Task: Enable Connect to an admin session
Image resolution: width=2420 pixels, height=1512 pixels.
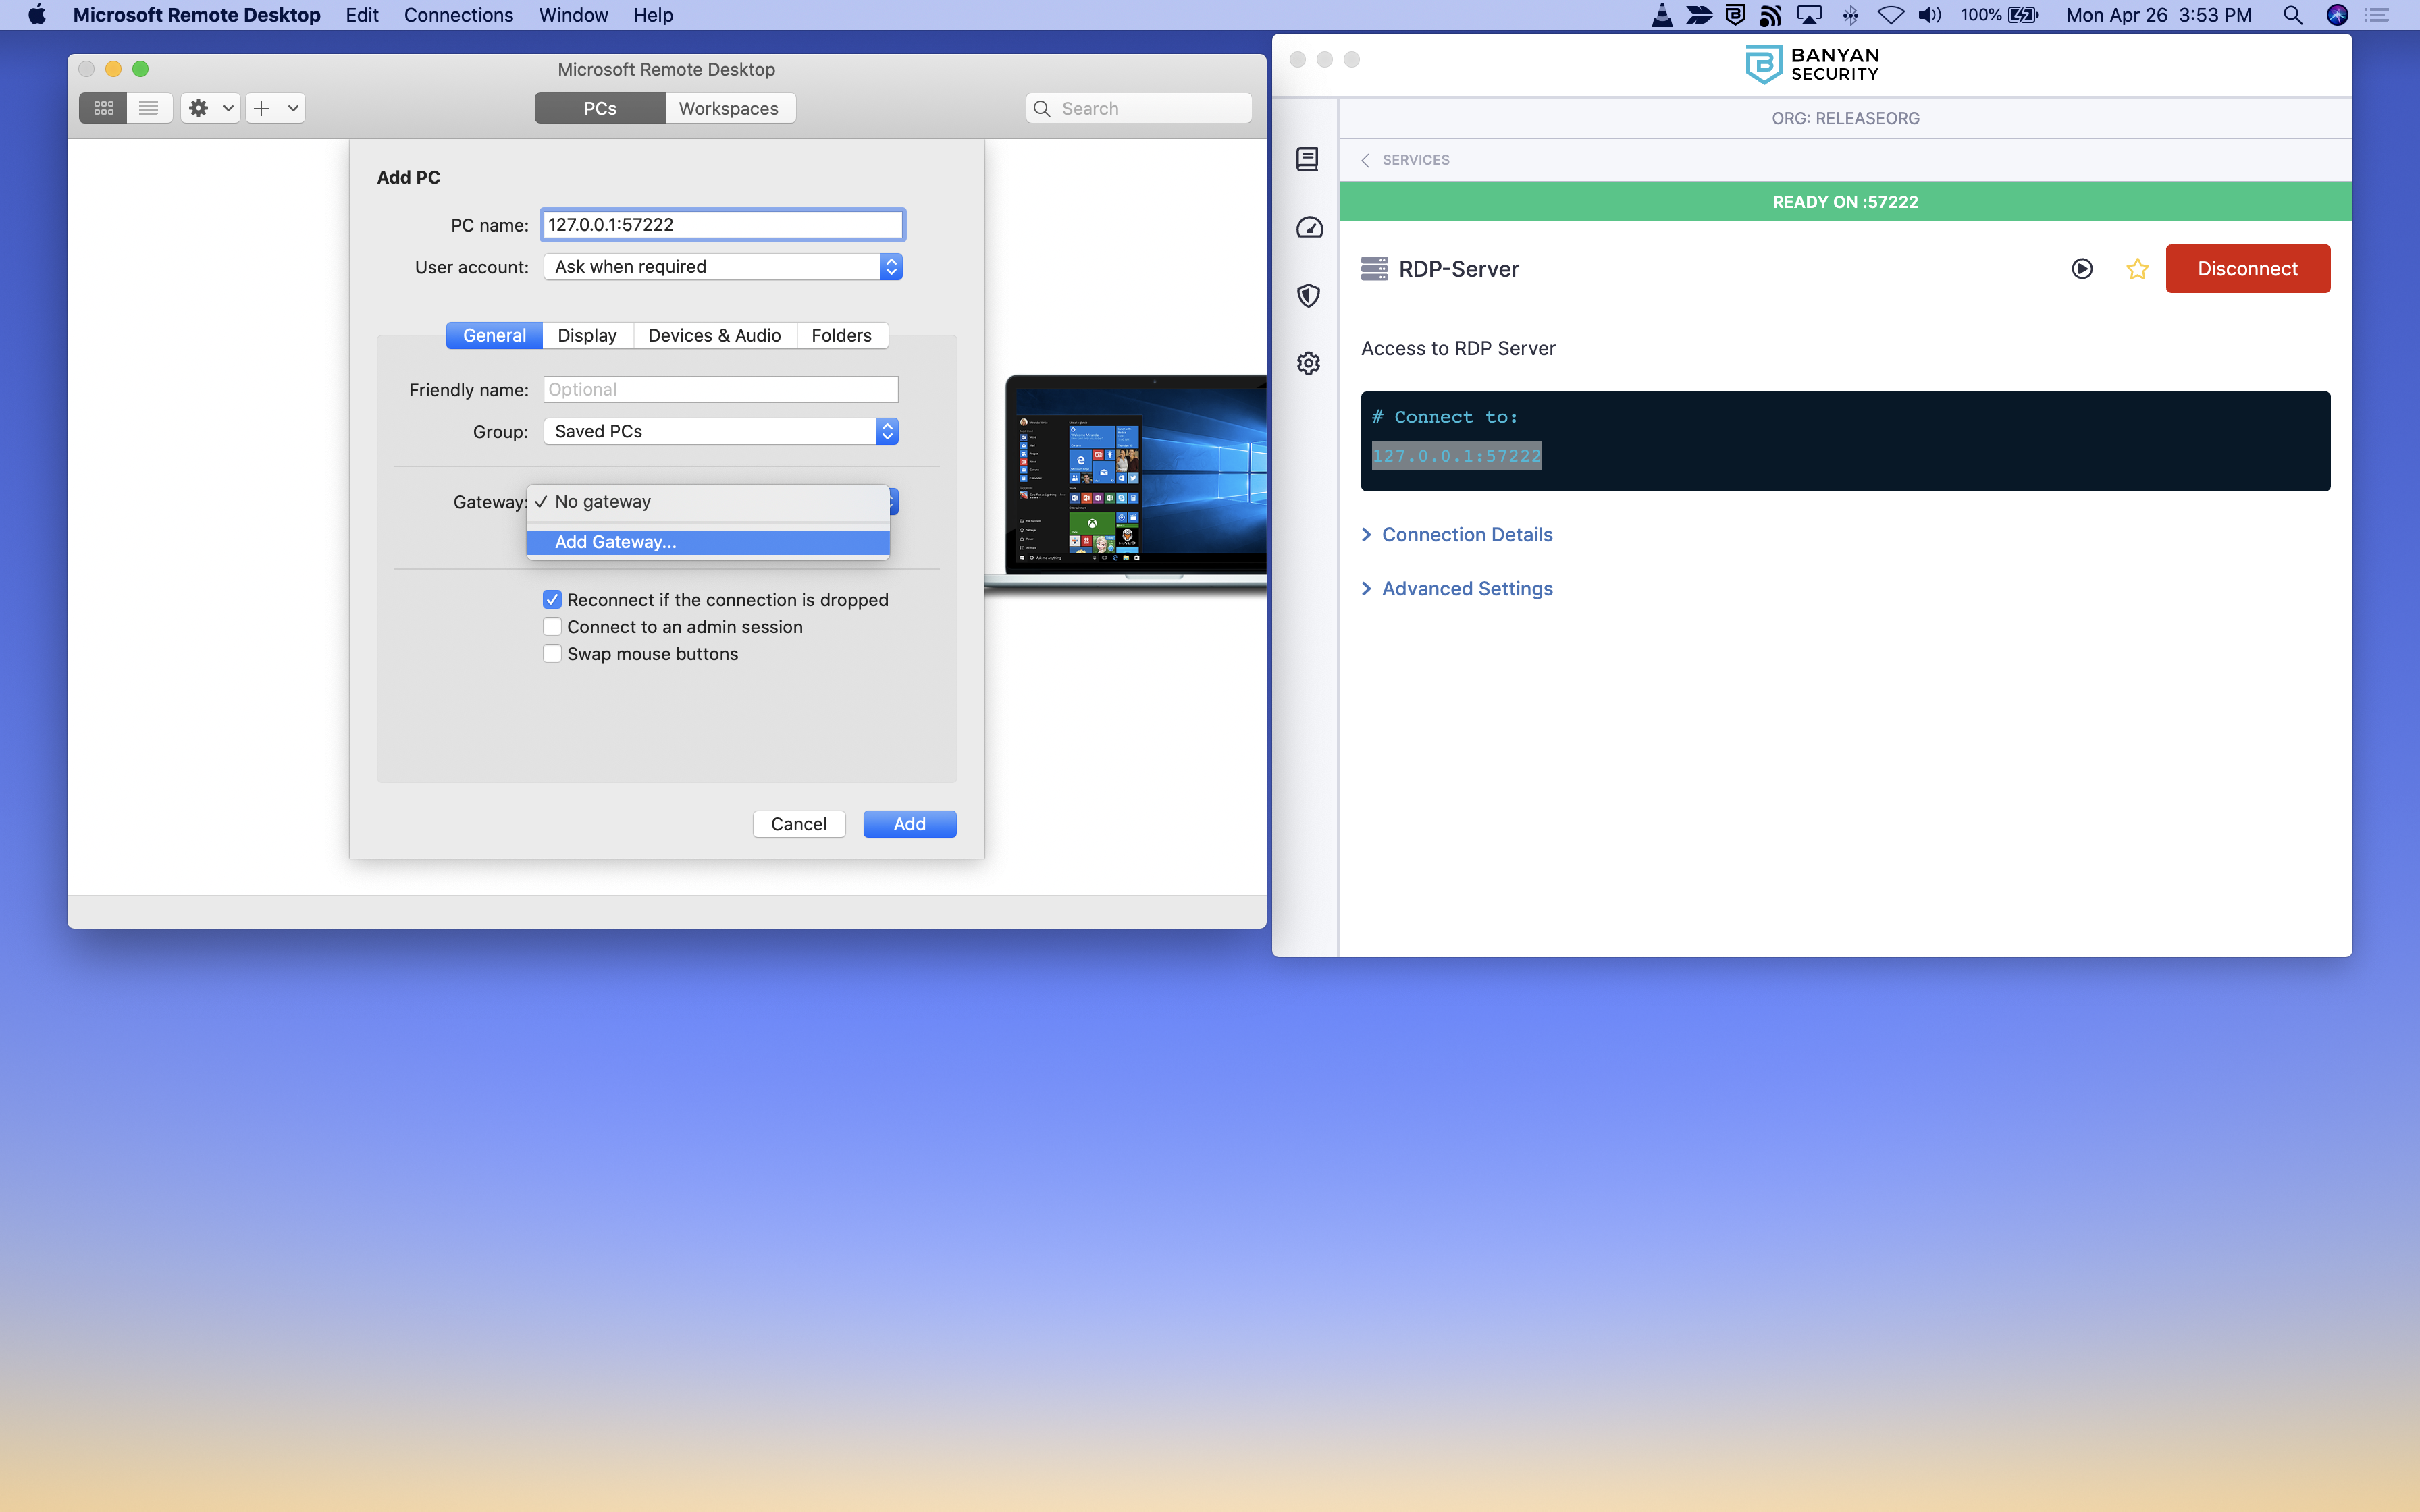Action: tap(552, 627)
